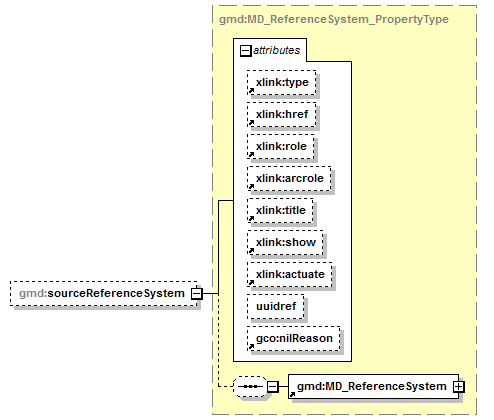Click the gmd:sourceReferenceSystem element box
Image resolution: width=494 pixels, height=420 pixels.
coord(104,294)
